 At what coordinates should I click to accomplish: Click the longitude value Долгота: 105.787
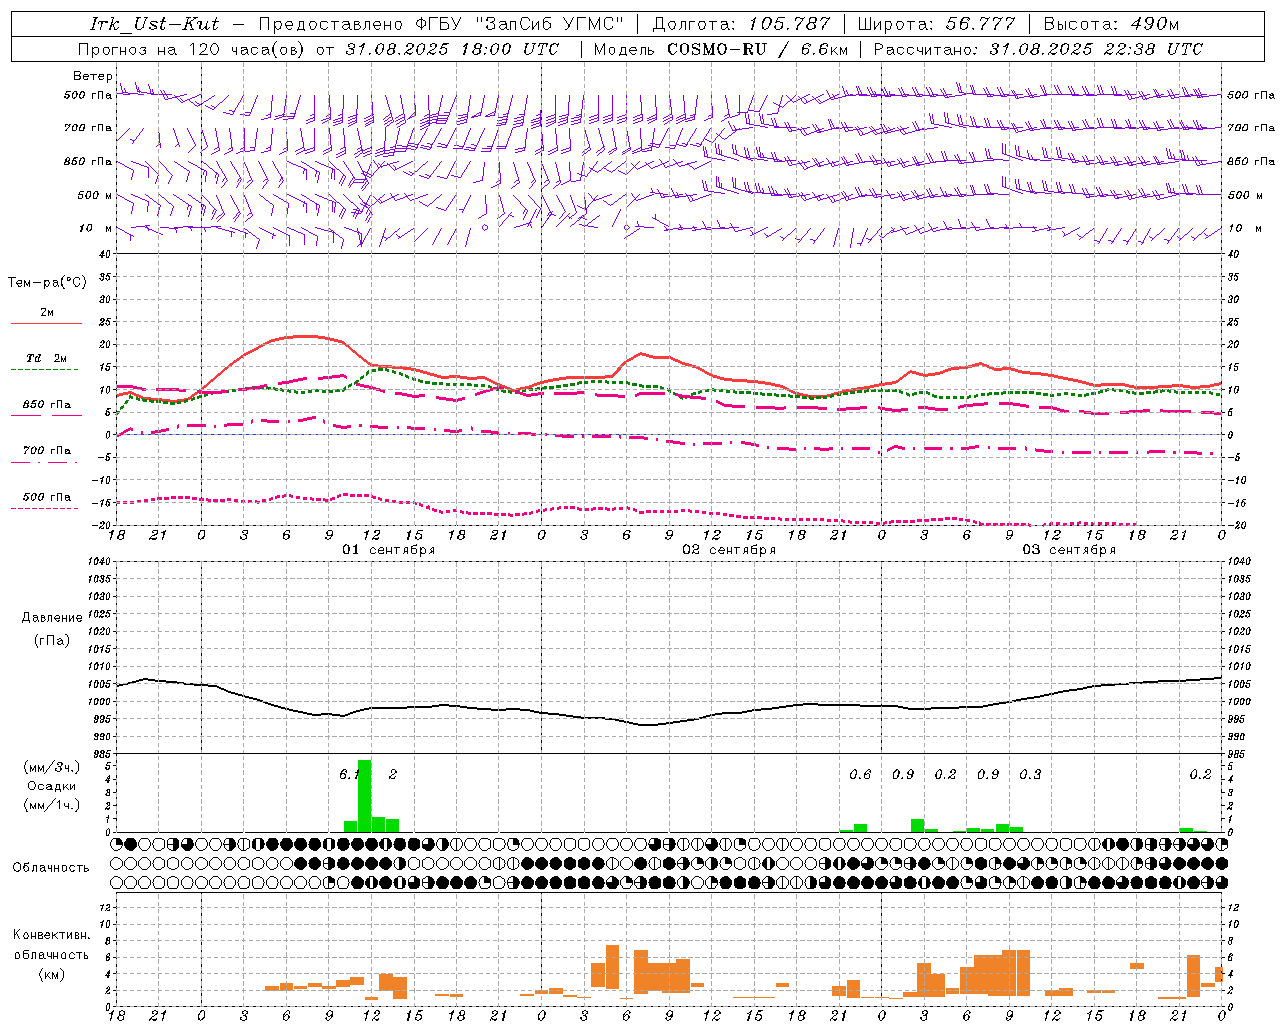[x=741, y=24]
